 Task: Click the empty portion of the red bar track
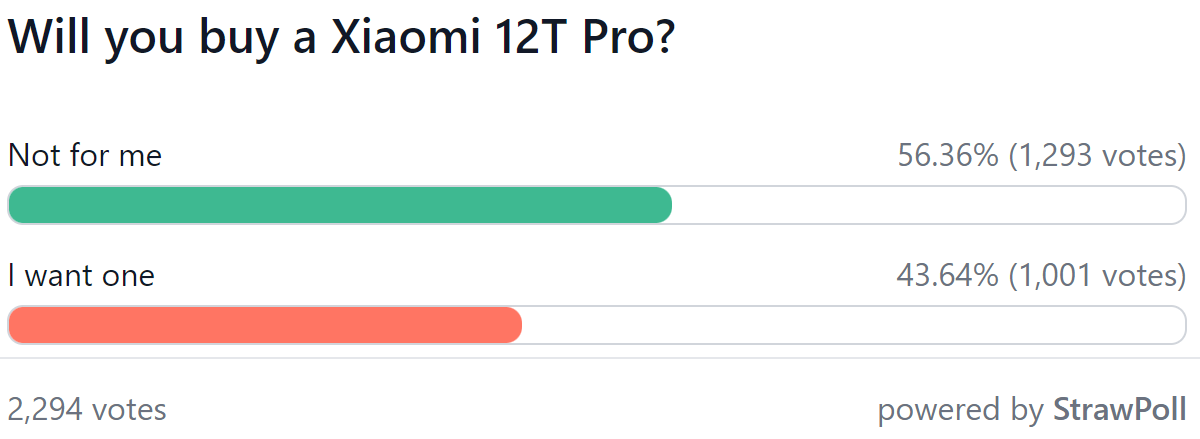(855, 325)
